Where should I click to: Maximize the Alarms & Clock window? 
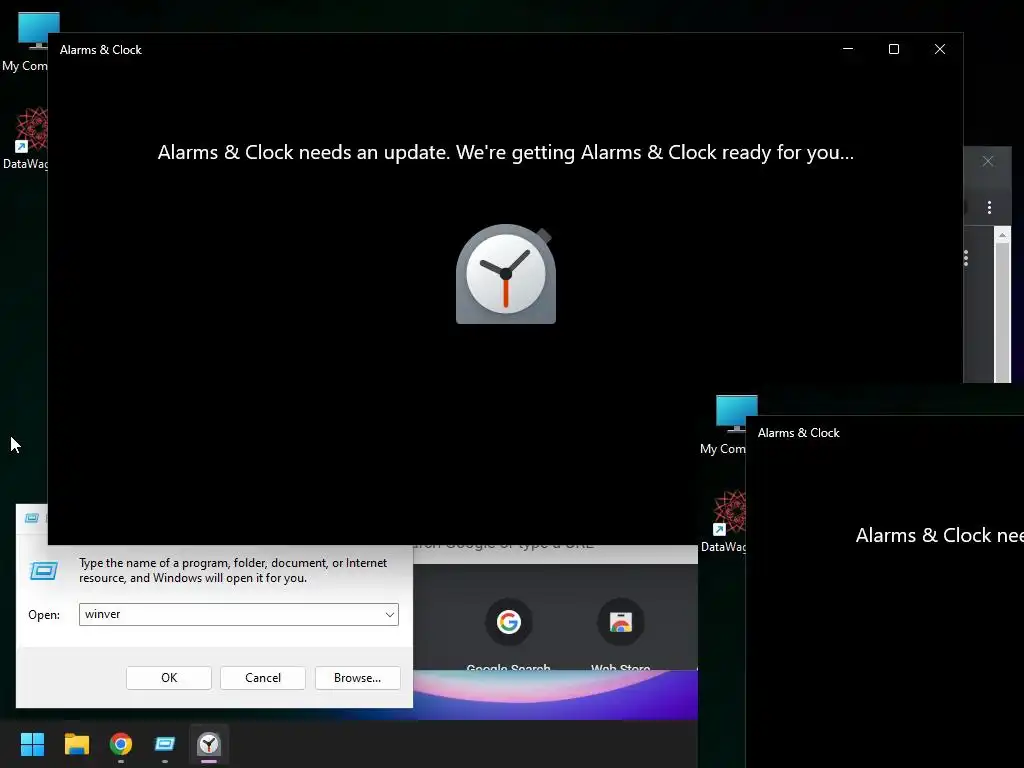(x=894, y=49)
